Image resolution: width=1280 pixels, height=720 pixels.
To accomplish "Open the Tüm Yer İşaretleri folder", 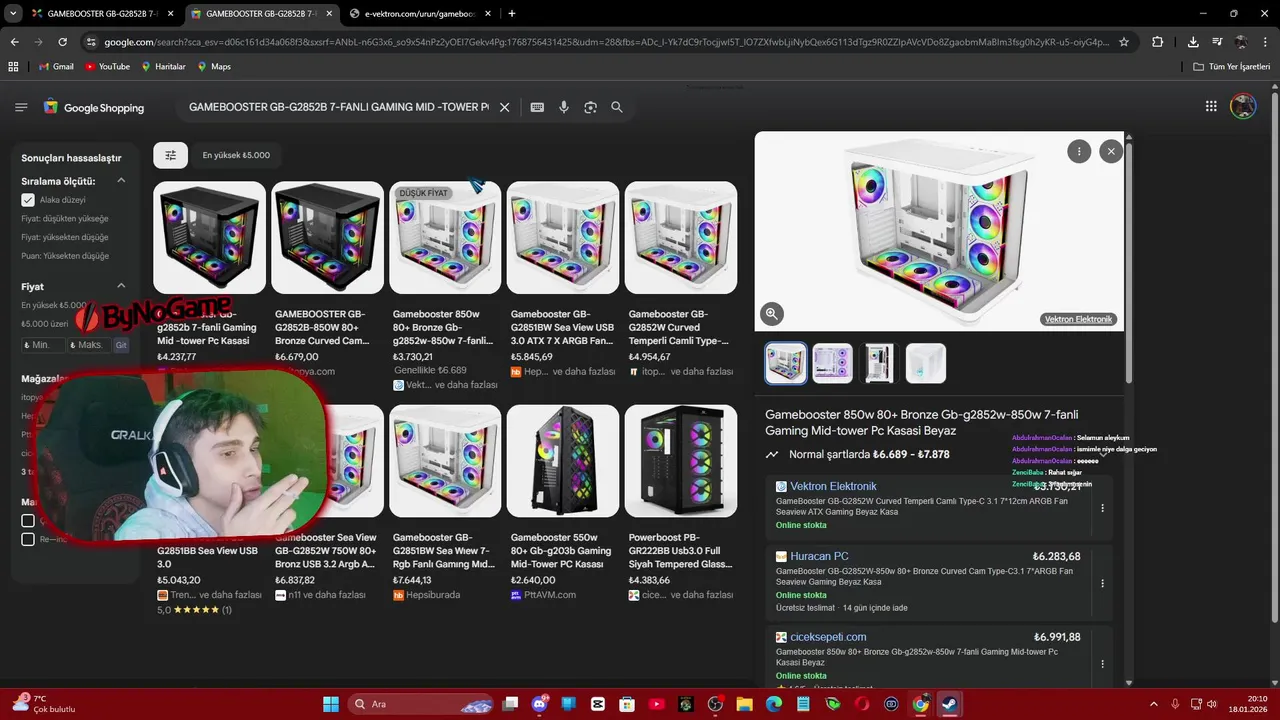I will coord(1232,66).
